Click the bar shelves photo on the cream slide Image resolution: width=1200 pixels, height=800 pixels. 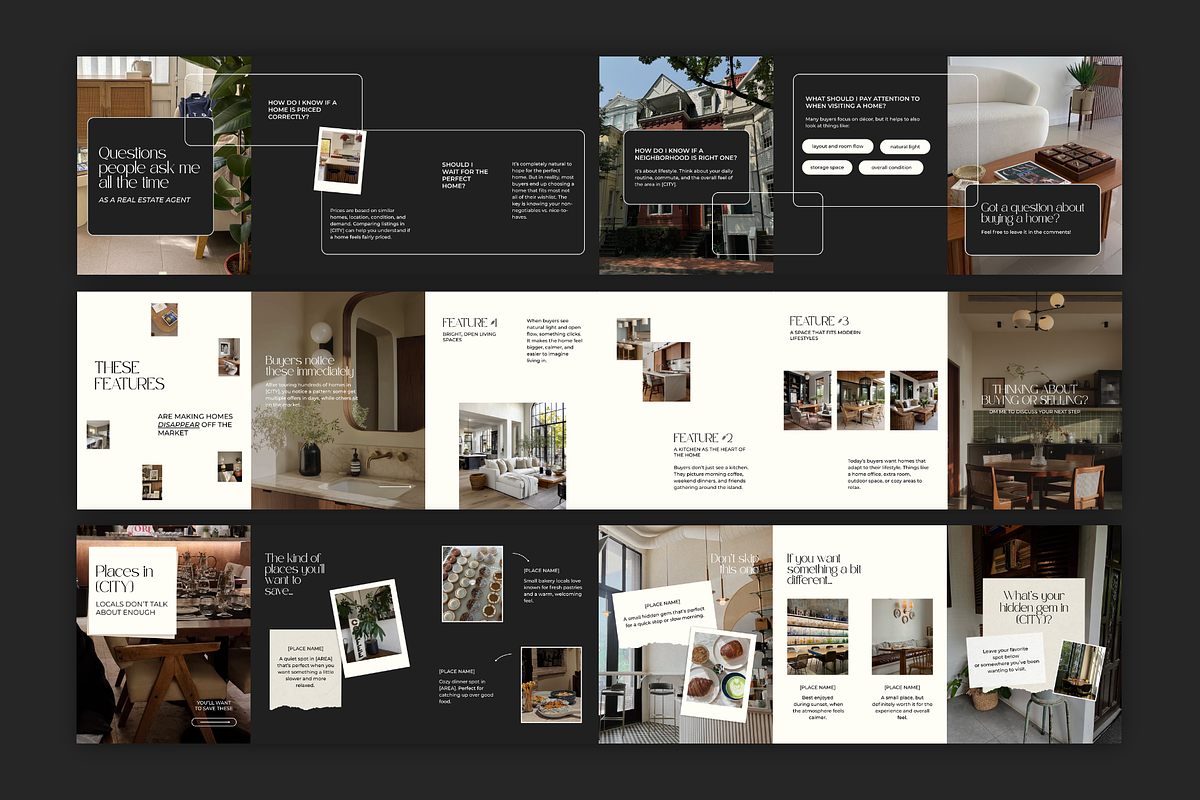coord(817,637)
